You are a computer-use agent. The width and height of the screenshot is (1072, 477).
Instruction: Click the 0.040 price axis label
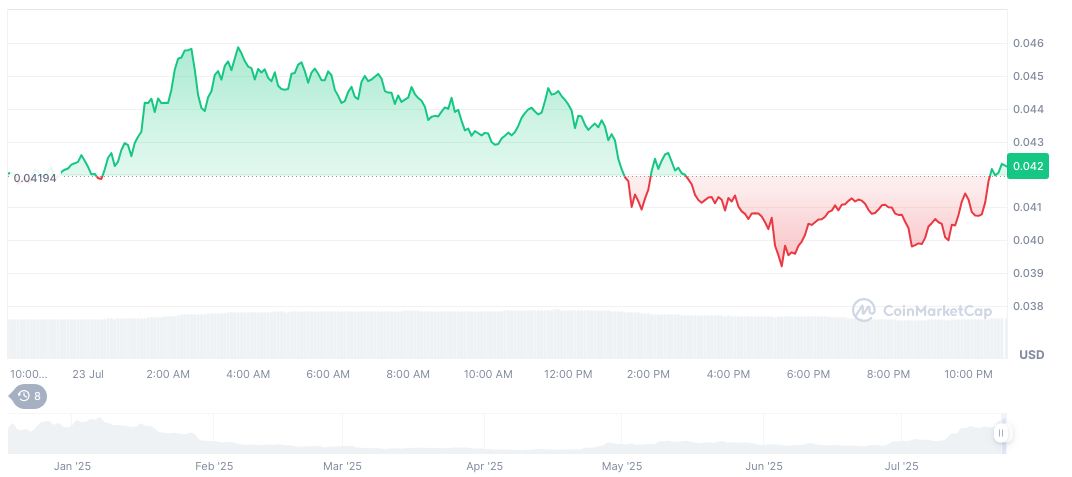(1028, 240)
